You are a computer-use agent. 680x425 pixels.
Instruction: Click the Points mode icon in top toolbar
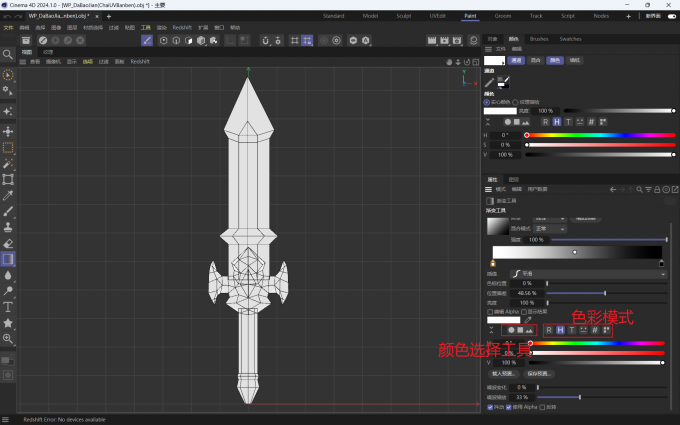coord(163,40)
